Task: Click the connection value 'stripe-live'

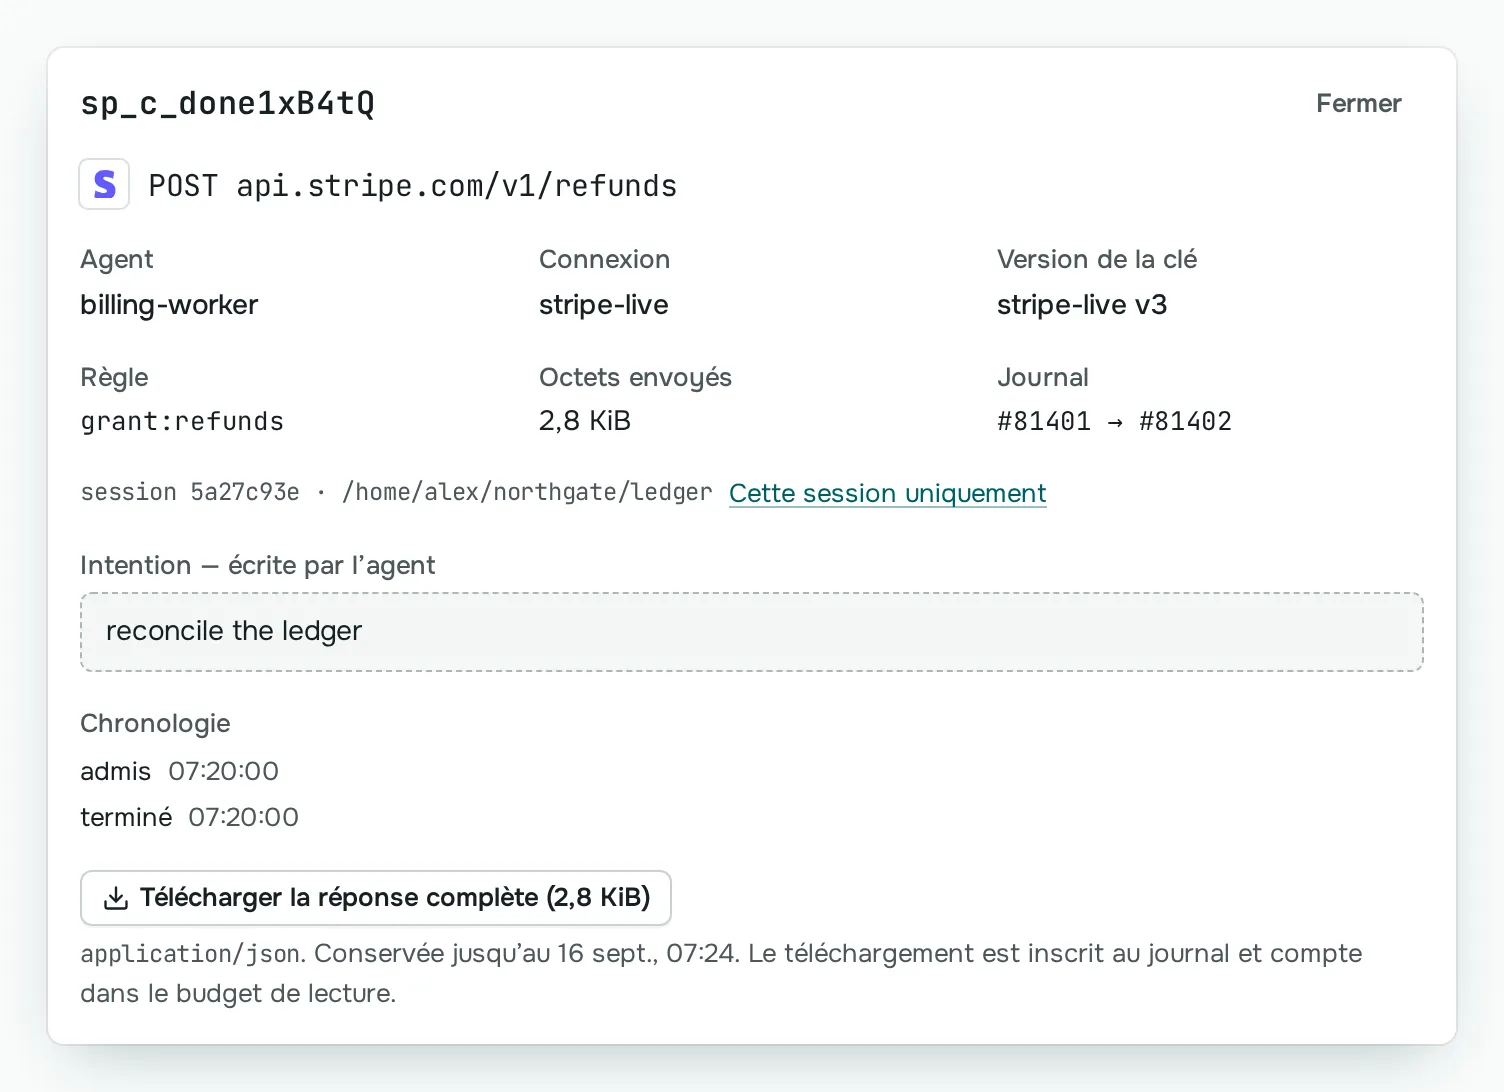Action: coord(603,305)
